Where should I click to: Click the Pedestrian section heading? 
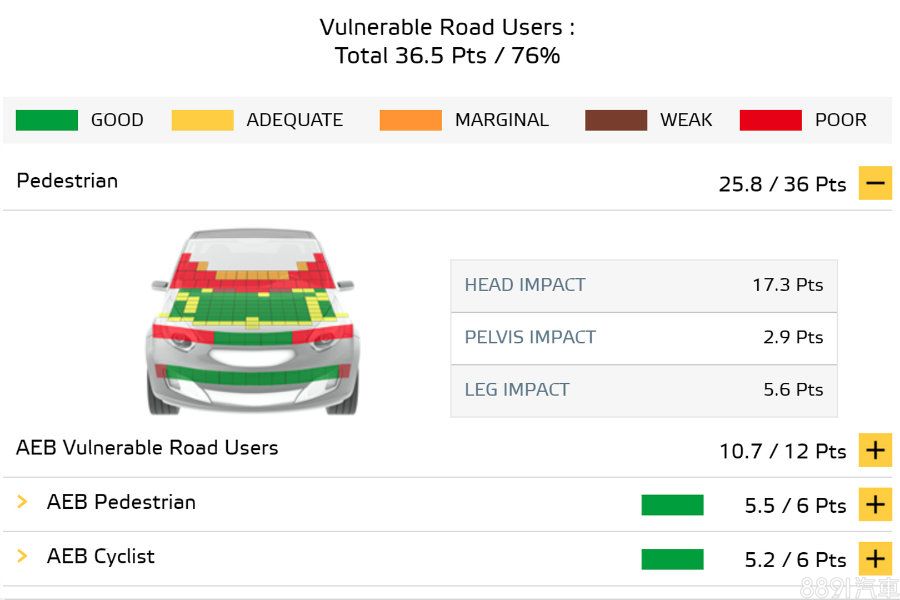[67, 181]
